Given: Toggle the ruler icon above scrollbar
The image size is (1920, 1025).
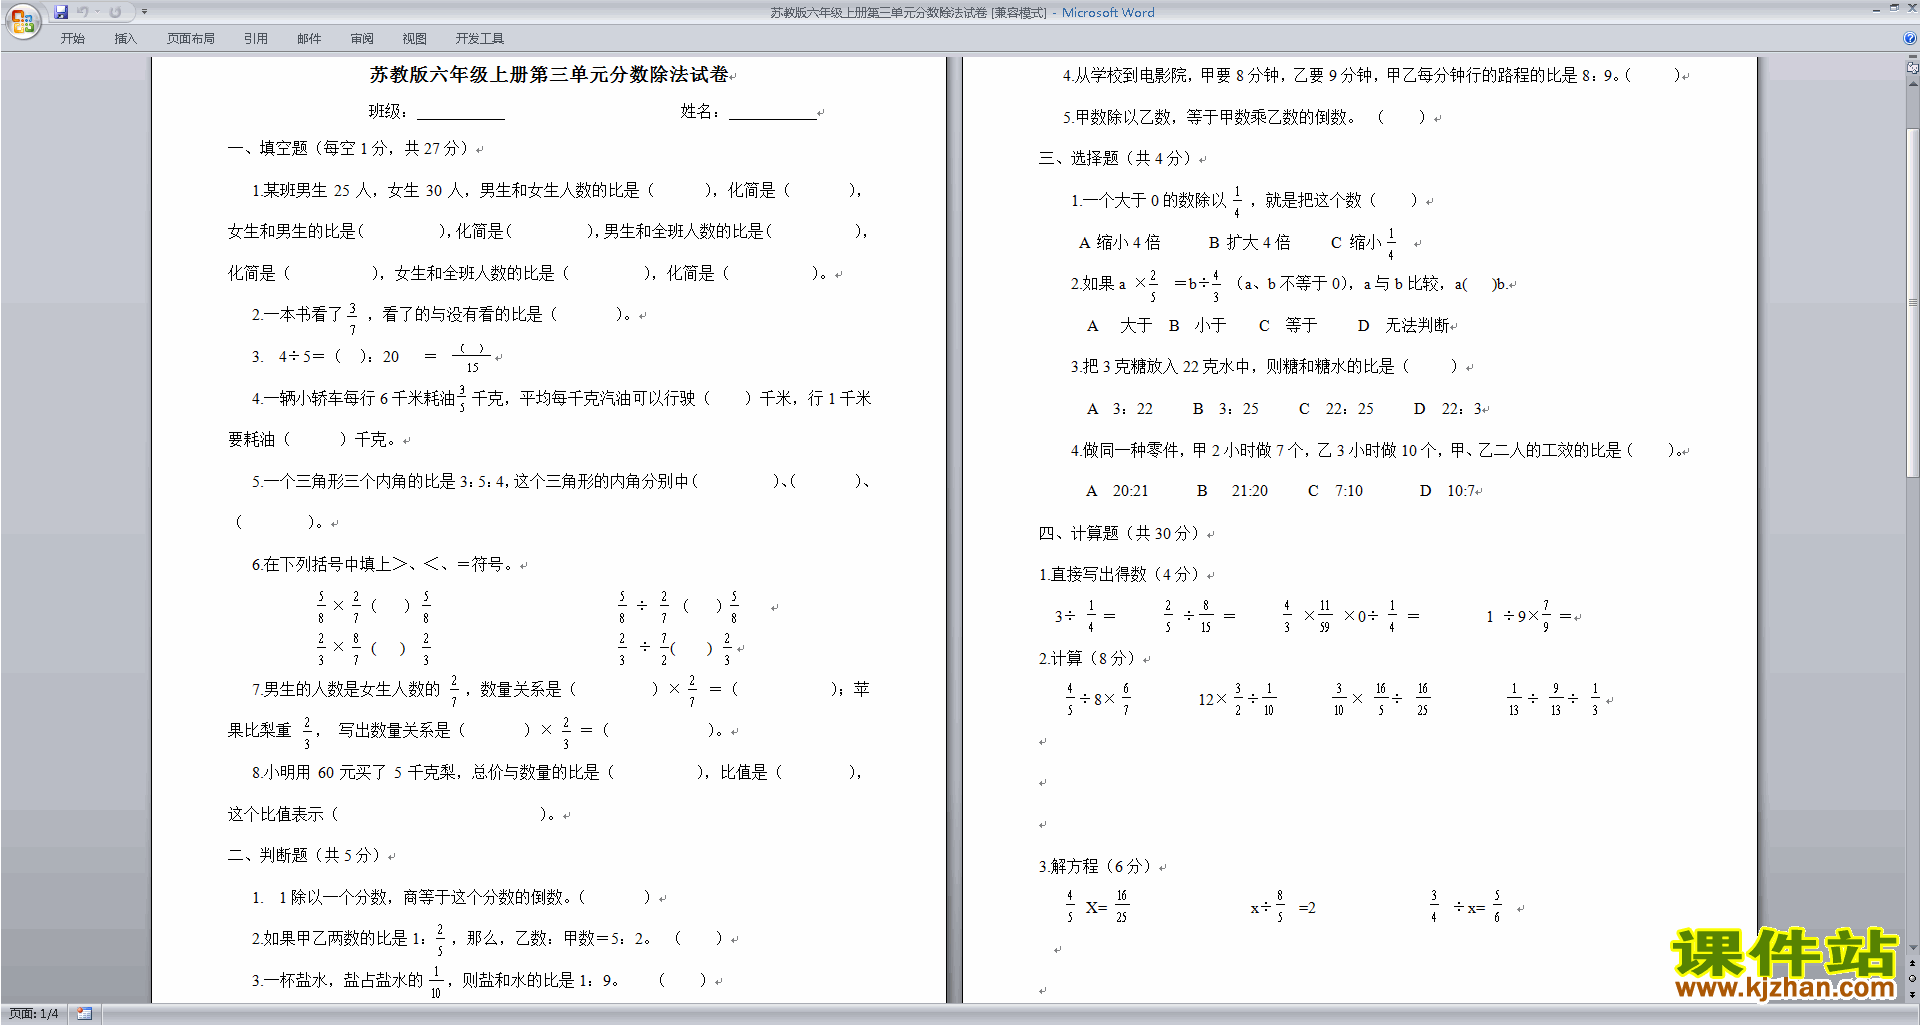Looking at the screenshot, I should tap(1913, 68).
